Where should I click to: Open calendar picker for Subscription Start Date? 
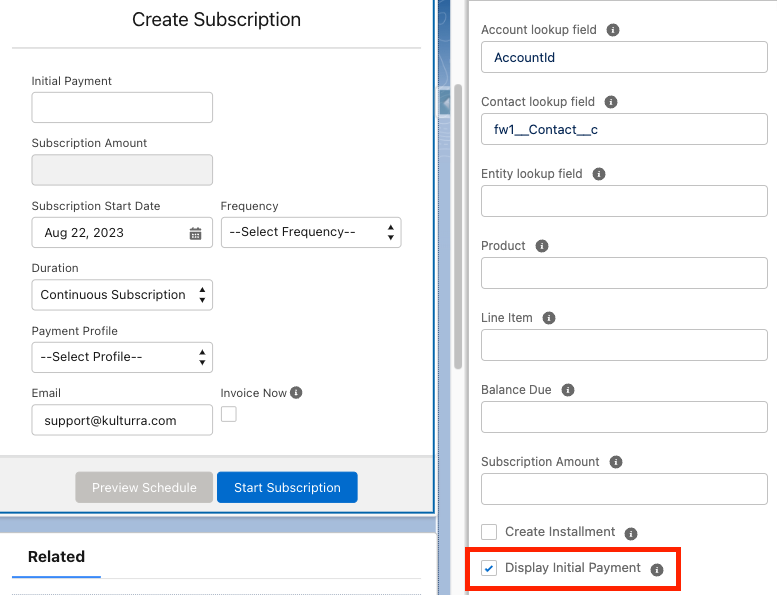[x=196, y=233]
